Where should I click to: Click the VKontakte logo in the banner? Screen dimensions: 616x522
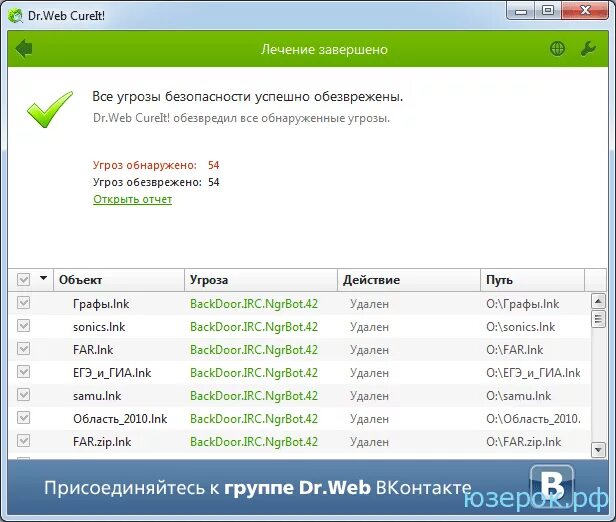(552, 486)
